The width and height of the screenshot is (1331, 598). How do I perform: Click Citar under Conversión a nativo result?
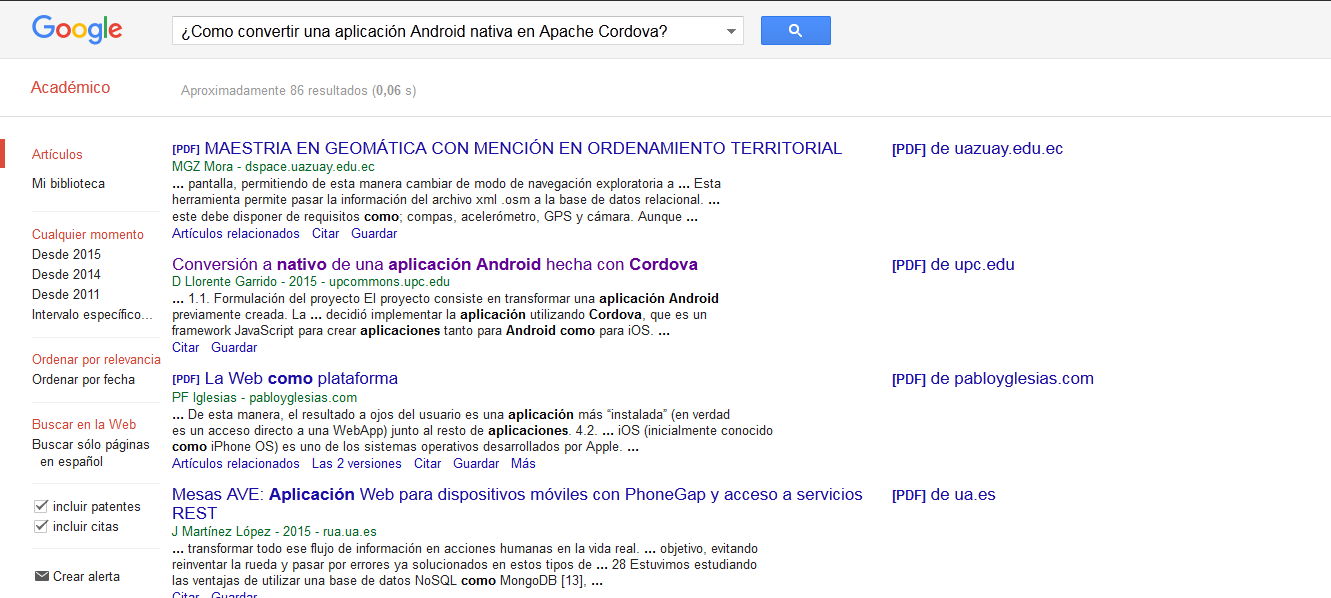click(x=186, y=348)
